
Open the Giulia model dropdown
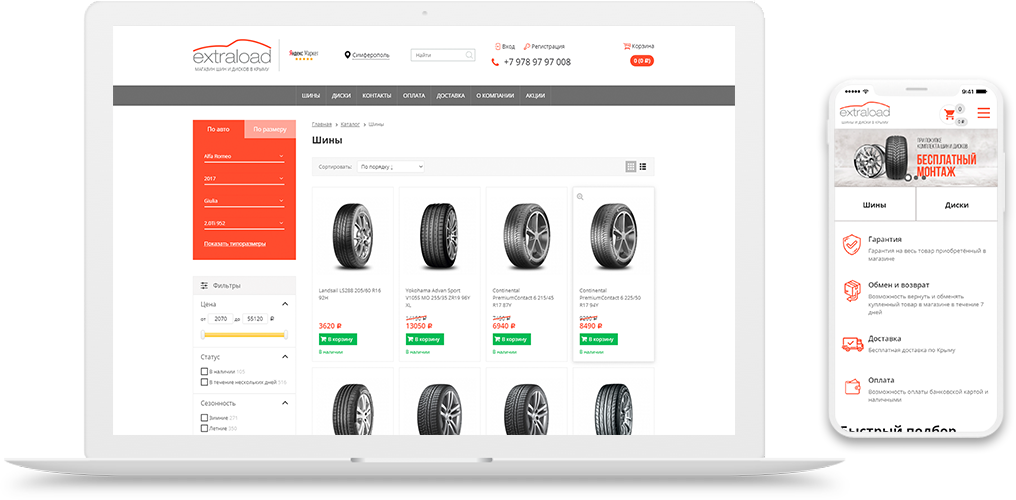click(x=244, y=201)
